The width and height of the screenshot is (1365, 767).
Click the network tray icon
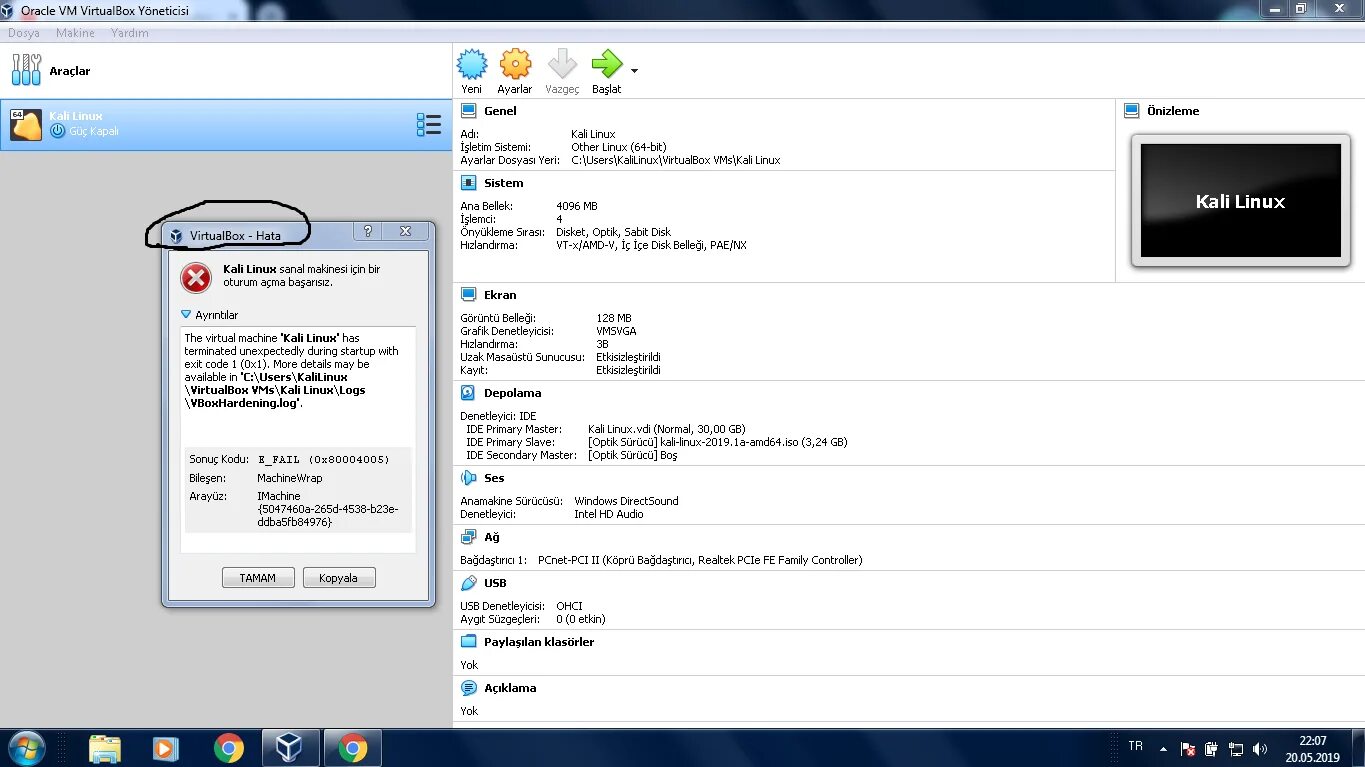click(x=1236, y=749)
